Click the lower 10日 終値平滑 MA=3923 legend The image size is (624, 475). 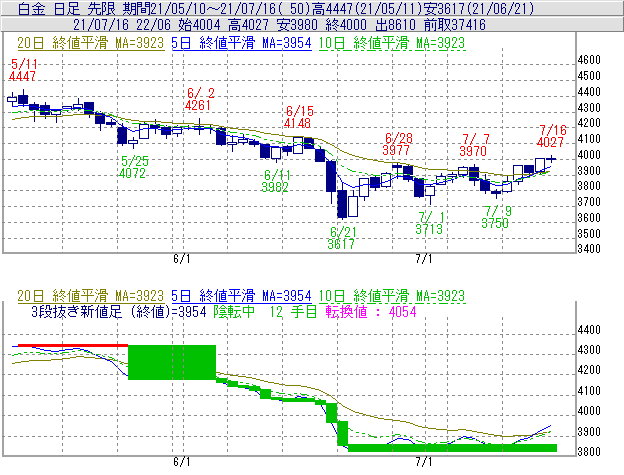point(392,296)
